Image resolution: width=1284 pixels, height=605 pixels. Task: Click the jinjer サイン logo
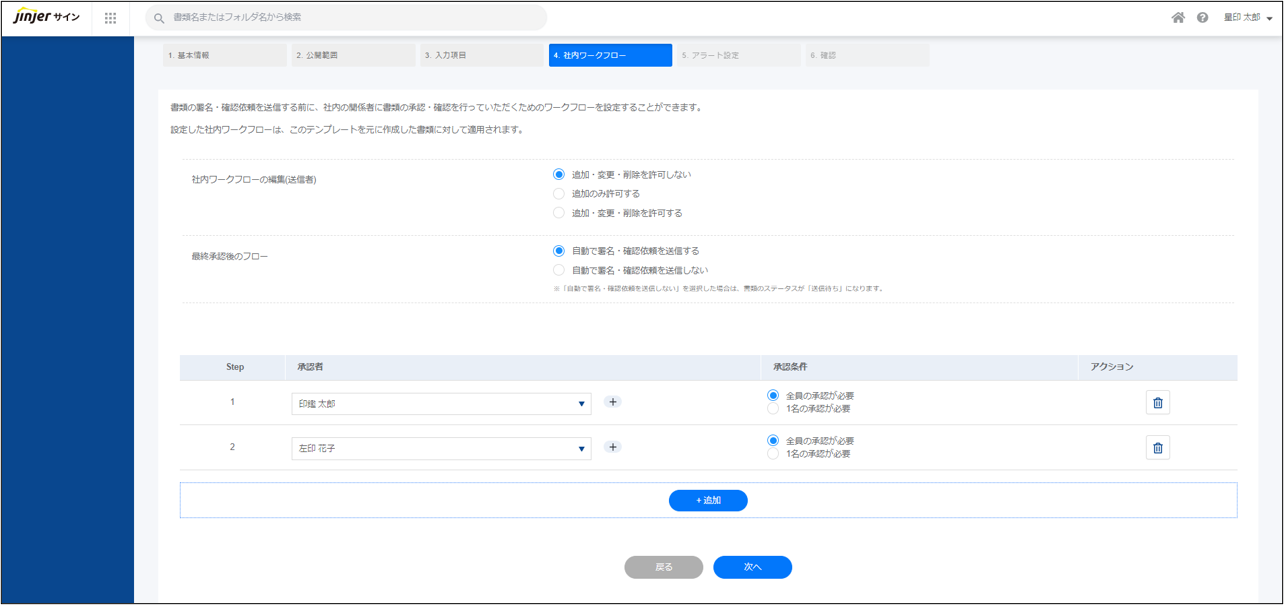pos(47,17)
